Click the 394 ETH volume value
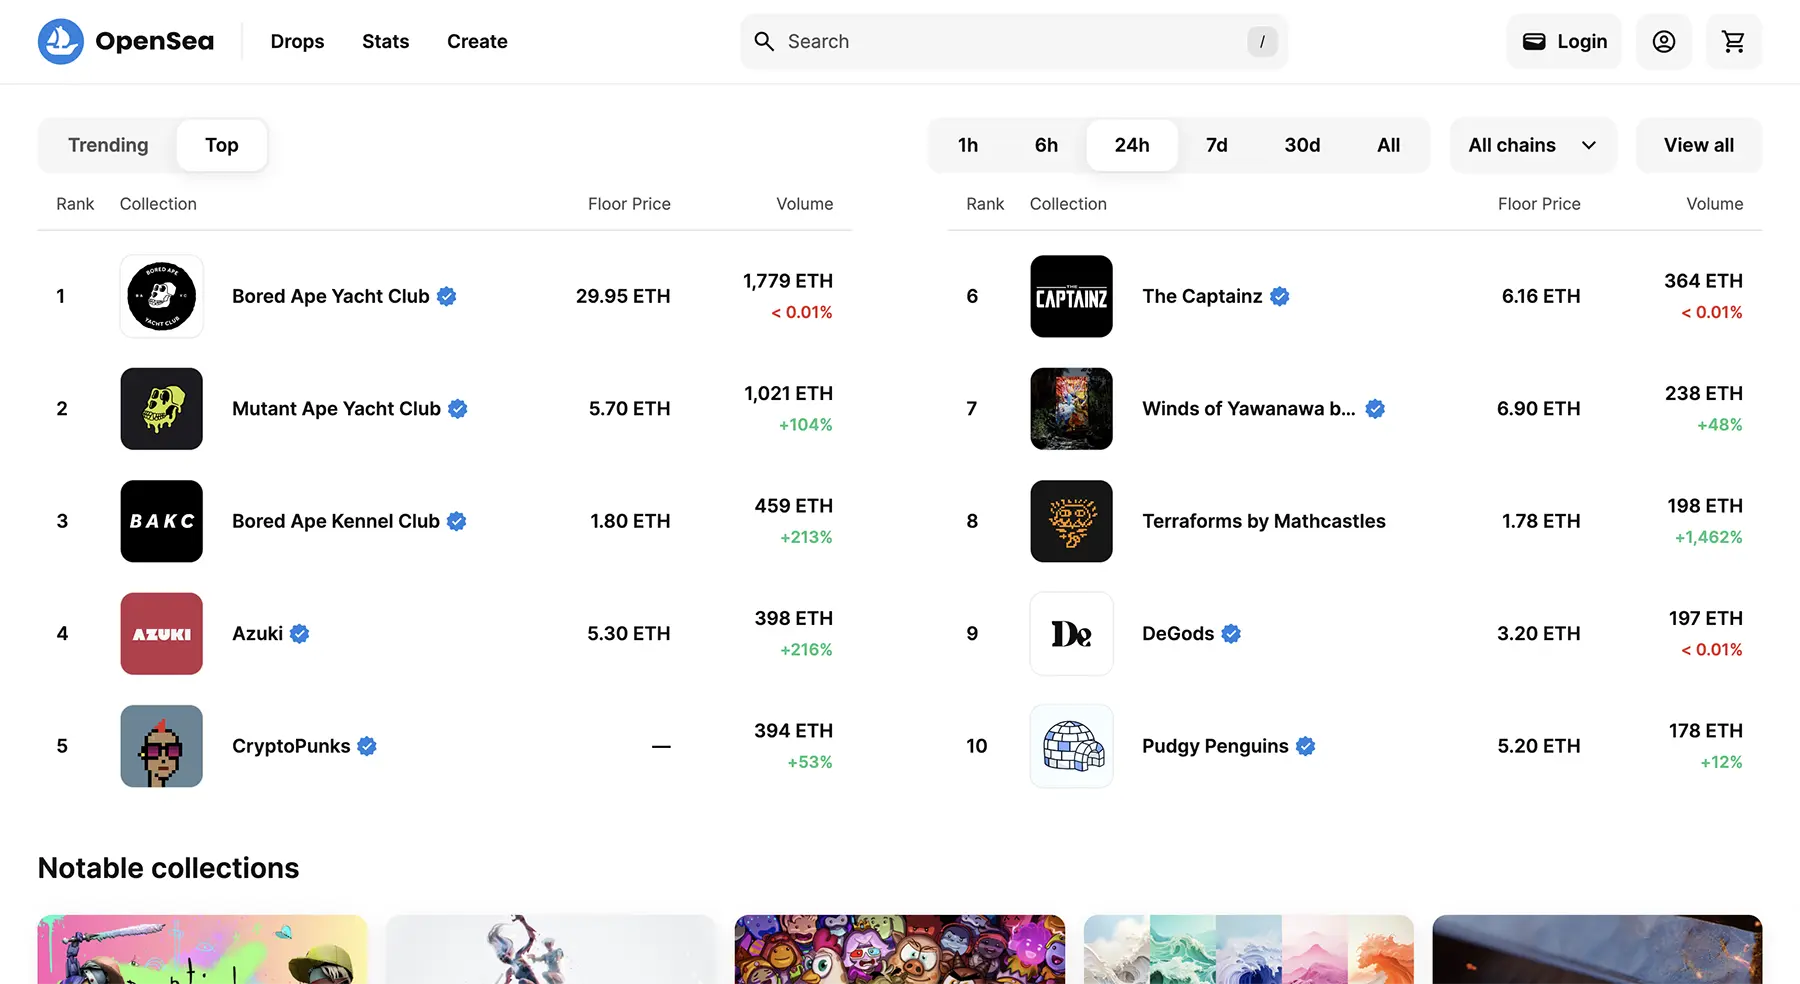 pos(794,731)
